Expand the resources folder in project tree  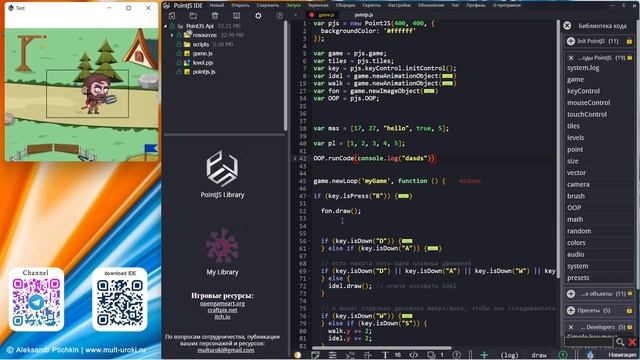(x=172, y=35)
